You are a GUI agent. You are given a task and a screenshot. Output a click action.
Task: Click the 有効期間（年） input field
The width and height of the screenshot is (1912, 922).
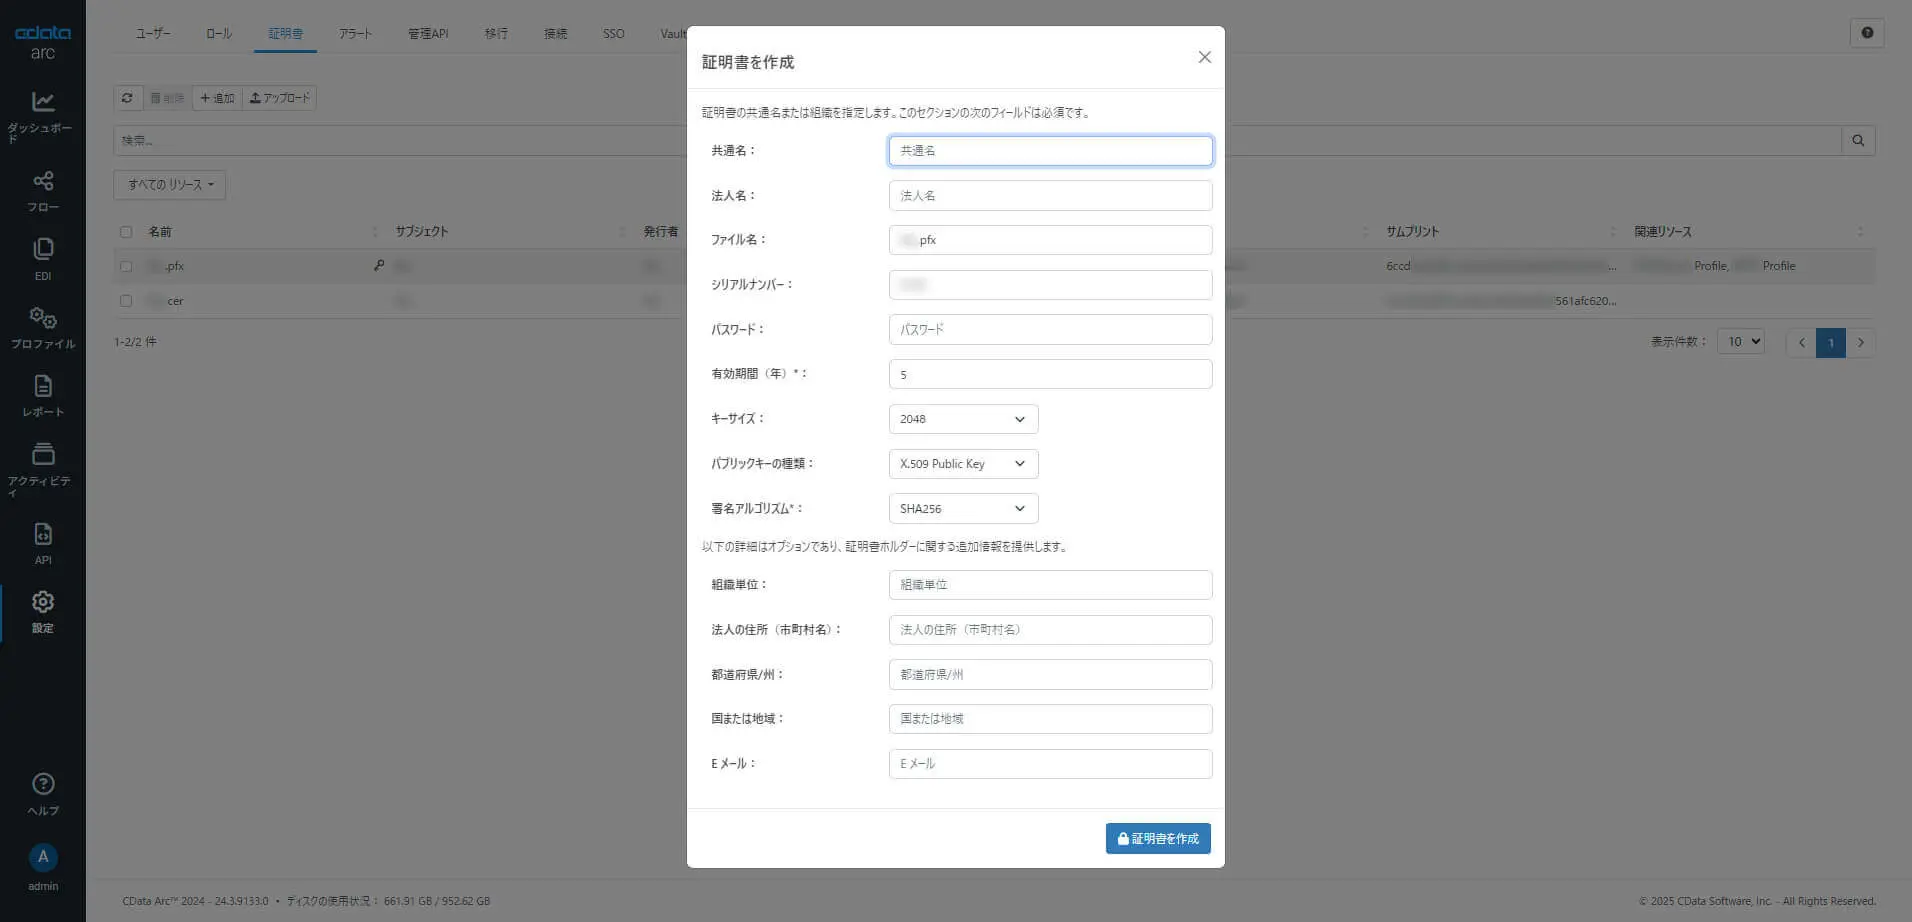click(x=1050, y=374)
